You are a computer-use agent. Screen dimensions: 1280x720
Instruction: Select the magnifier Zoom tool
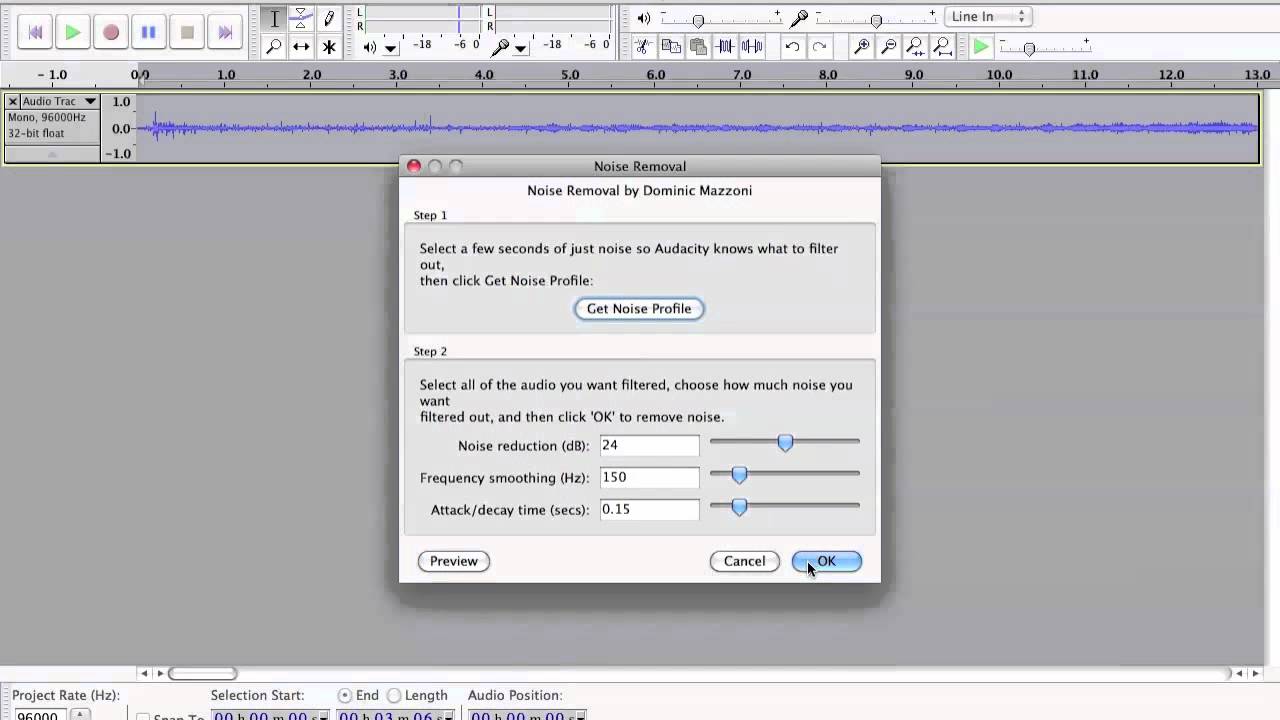pos(274,46)
